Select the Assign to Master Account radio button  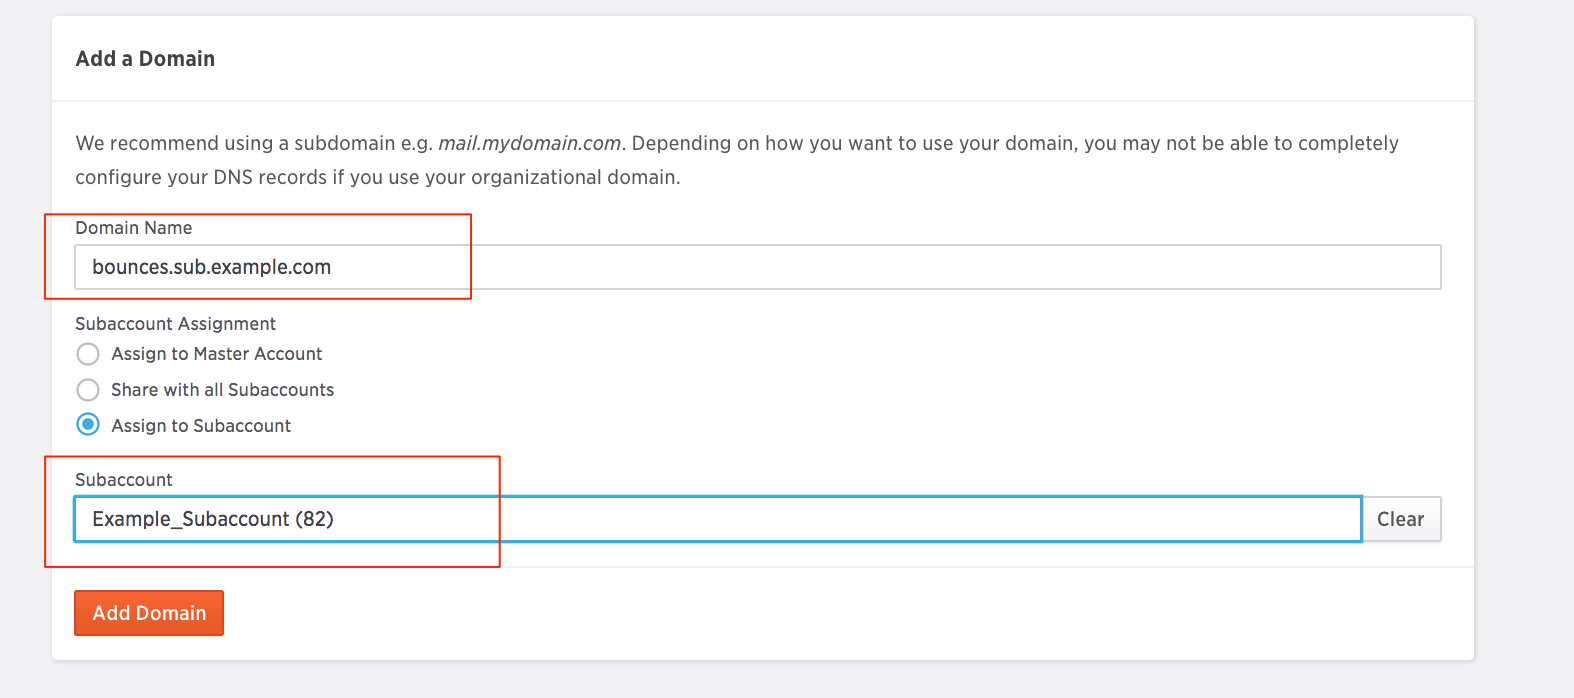point(88,354)
